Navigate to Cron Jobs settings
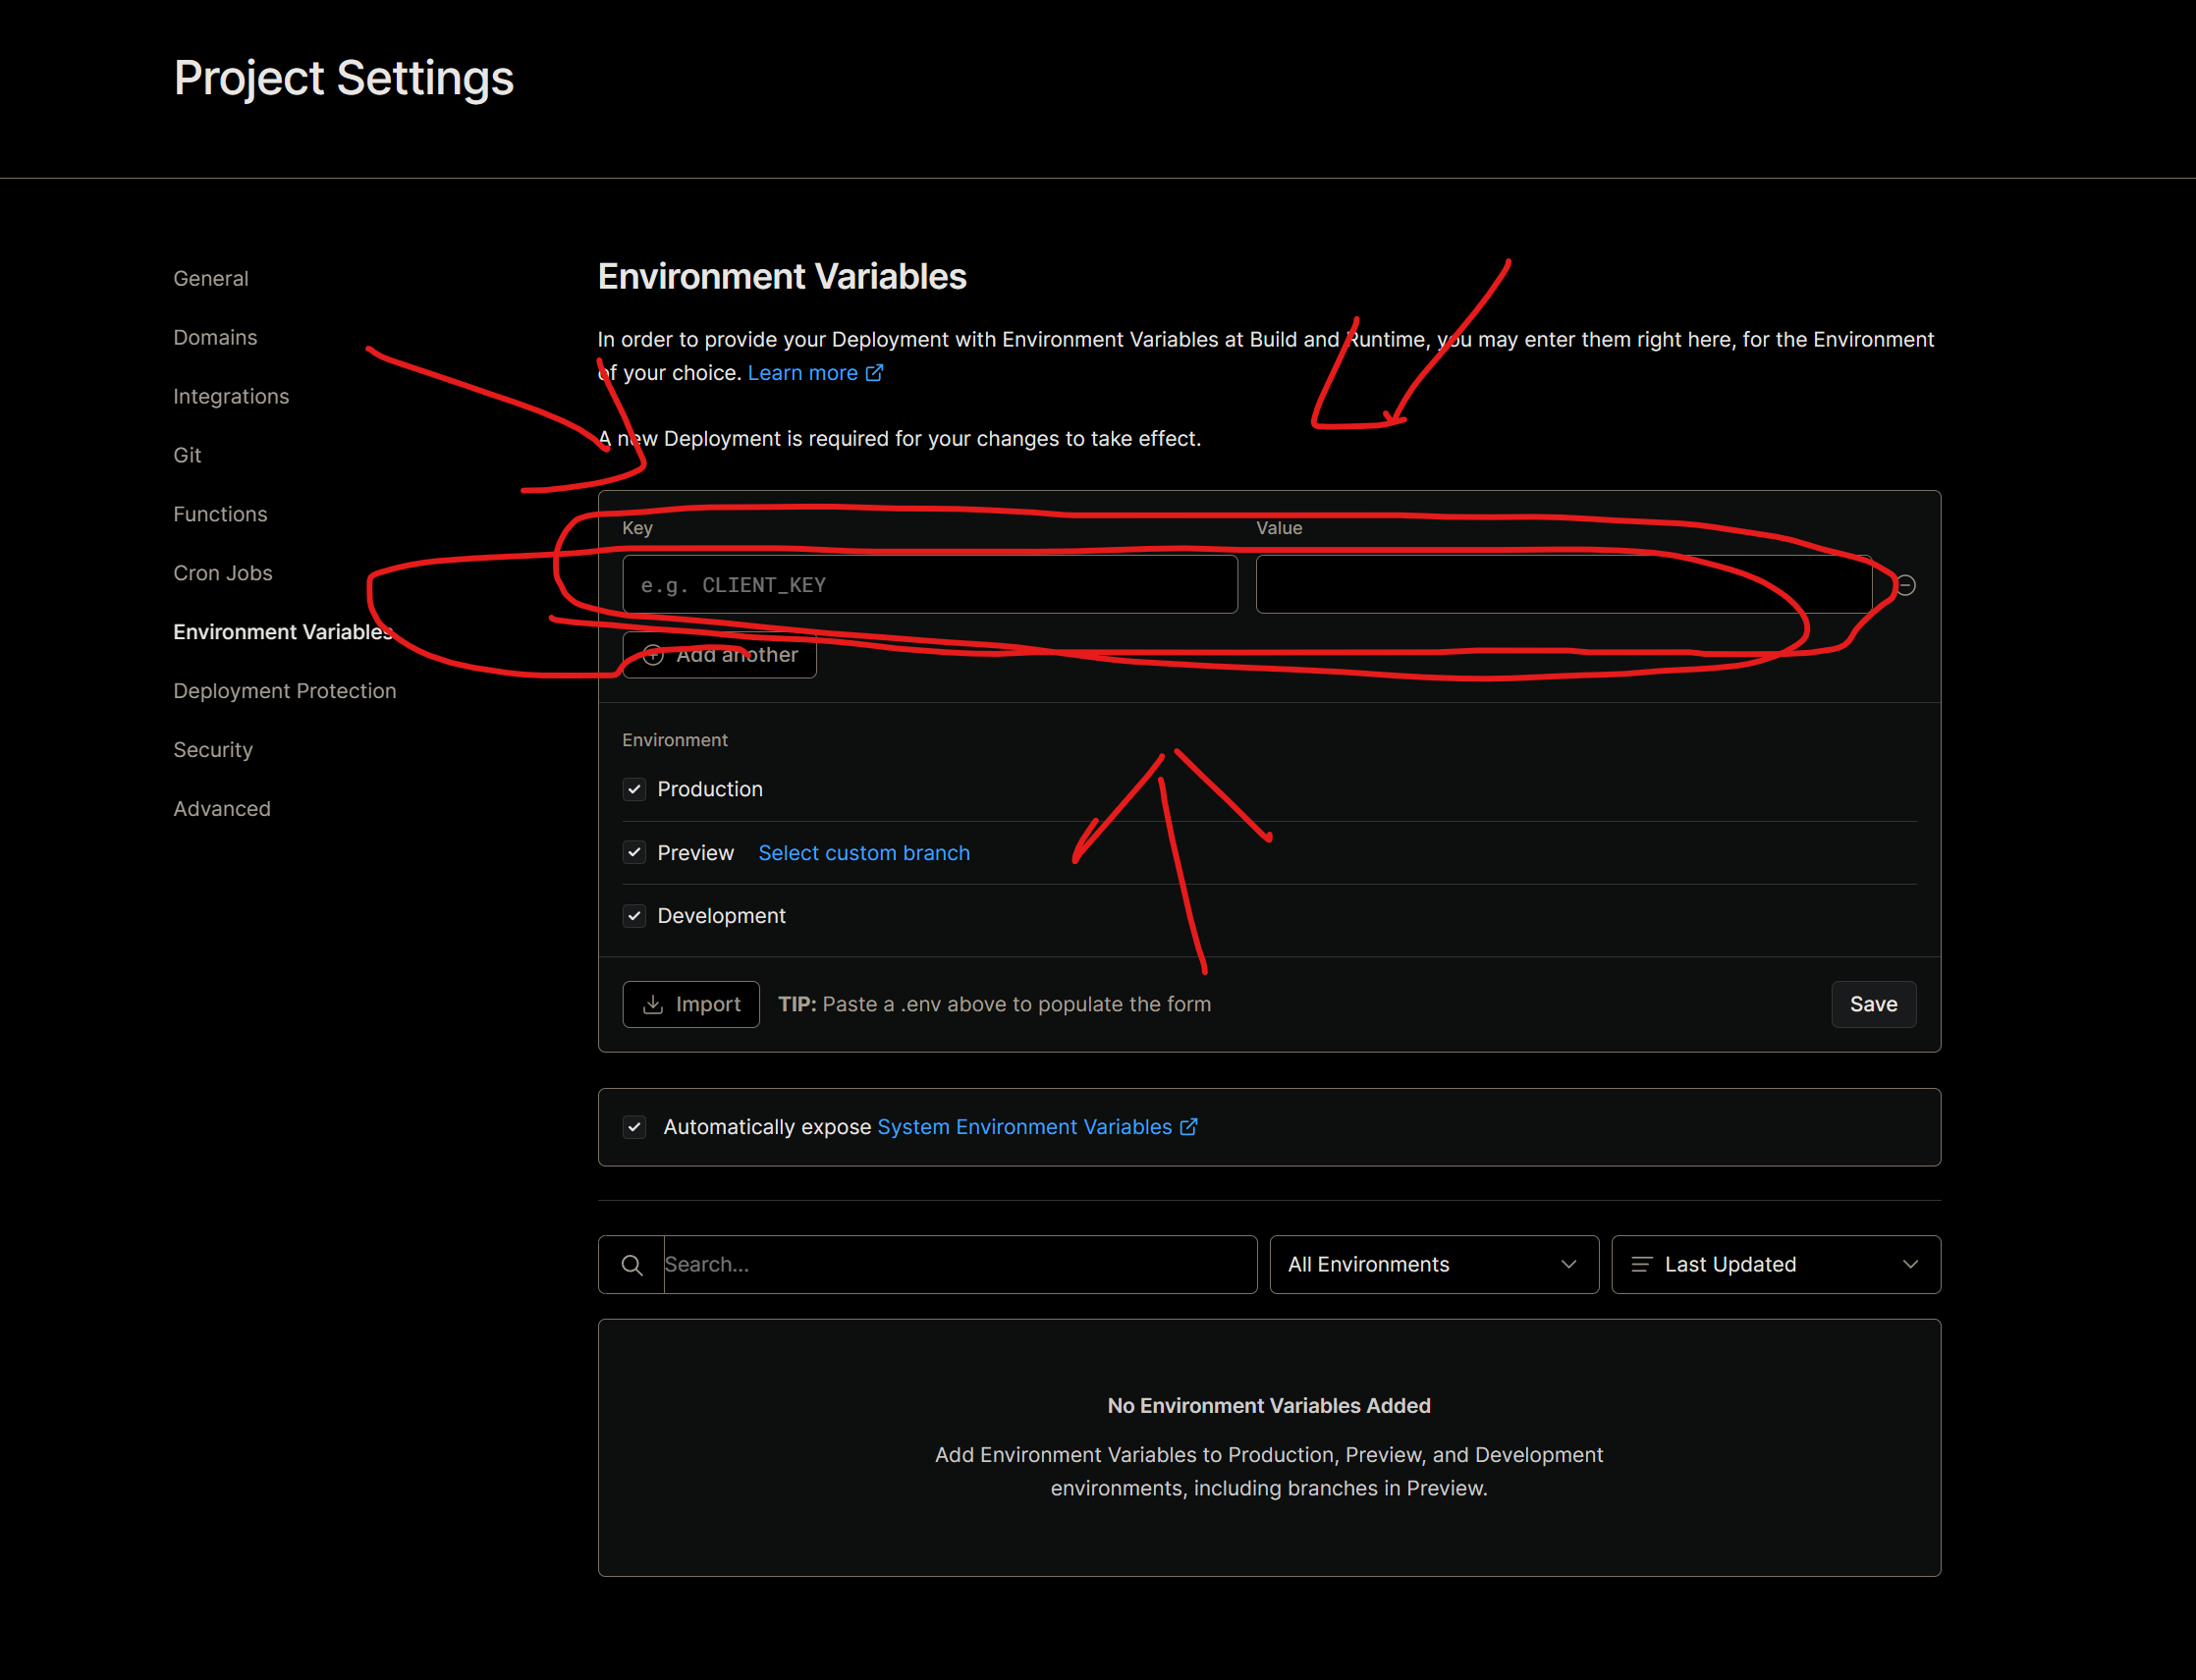 point(223,573)
